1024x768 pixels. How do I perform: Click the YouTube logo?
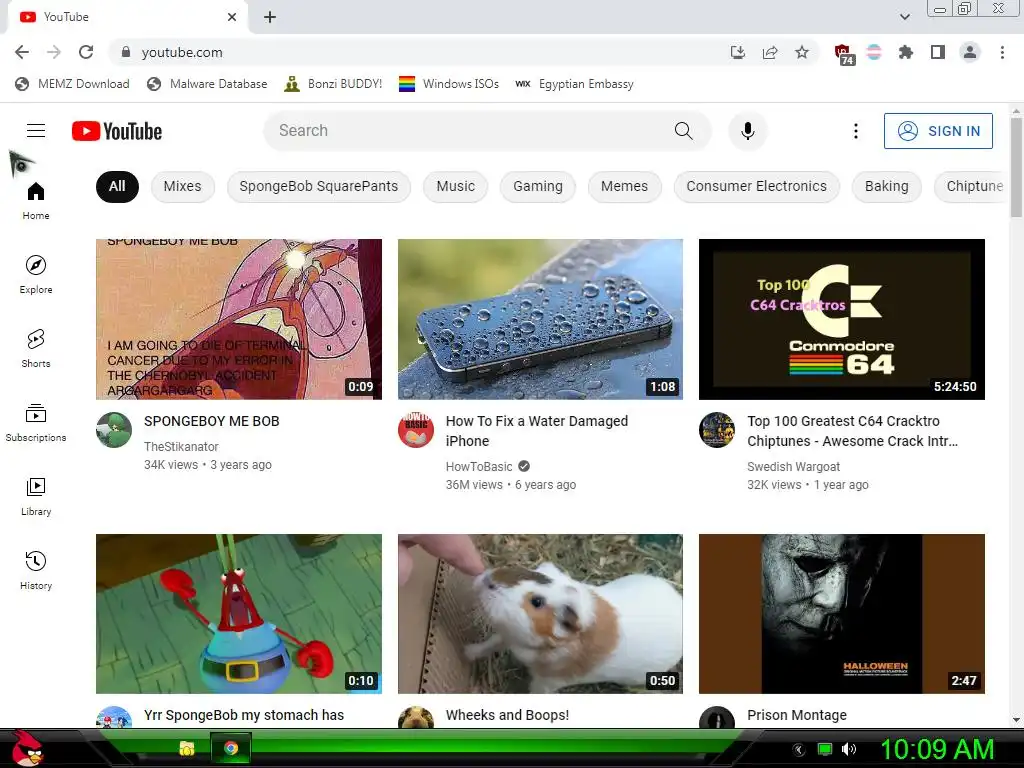[x=117, y=131]
